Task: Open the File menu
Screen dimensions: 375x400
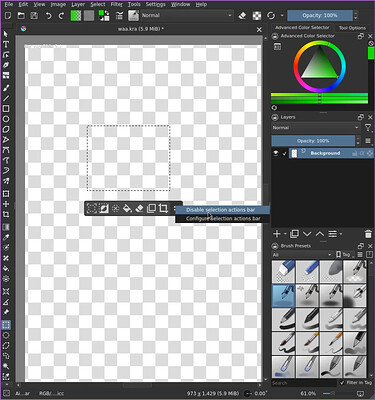Action: (x=9, y=4)
